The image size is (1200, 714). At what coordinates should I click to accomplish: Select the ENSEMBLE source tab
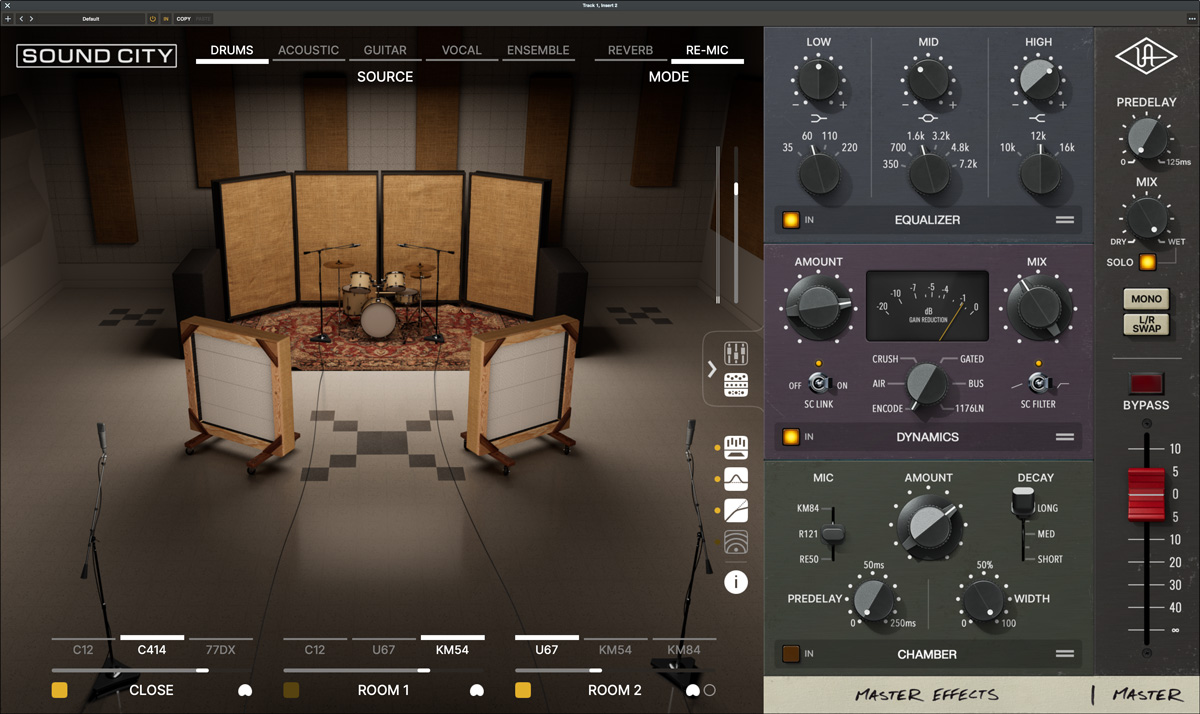point(538,51)
